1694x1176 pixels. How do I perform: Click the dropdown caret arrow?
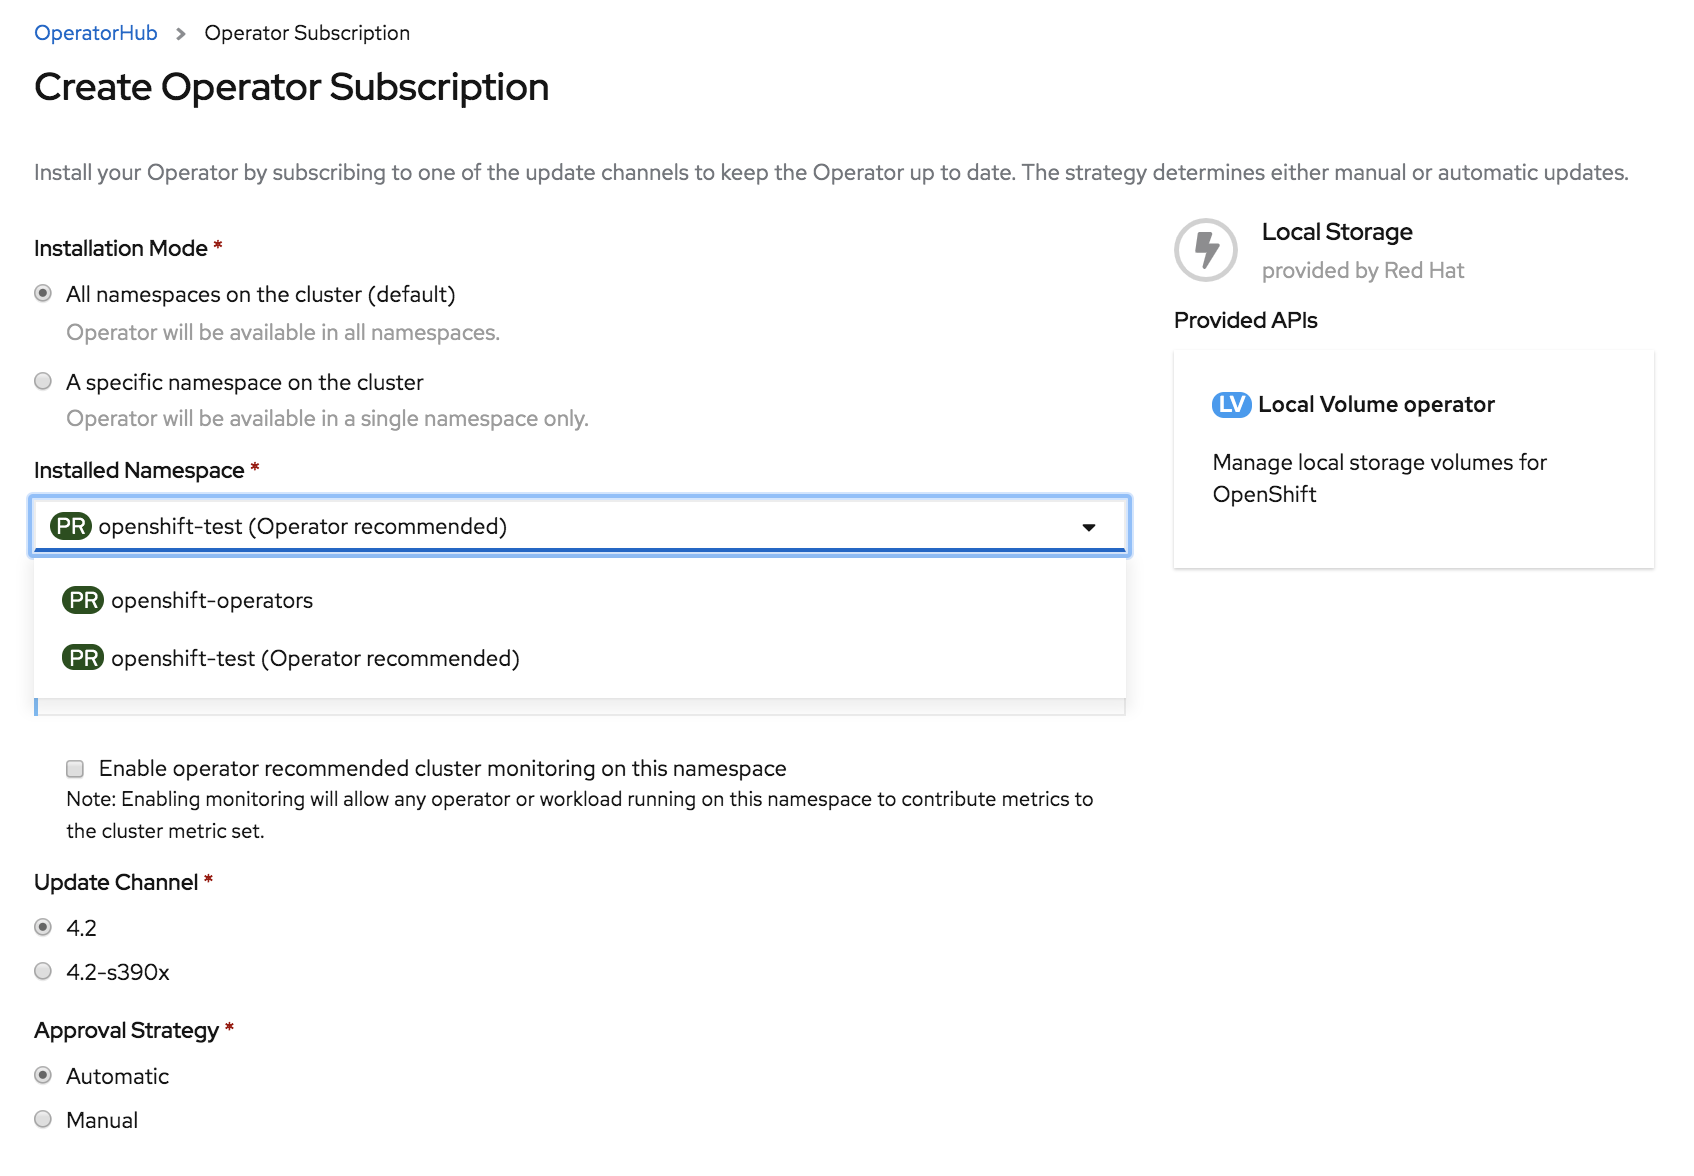[x=1089, y=527]
